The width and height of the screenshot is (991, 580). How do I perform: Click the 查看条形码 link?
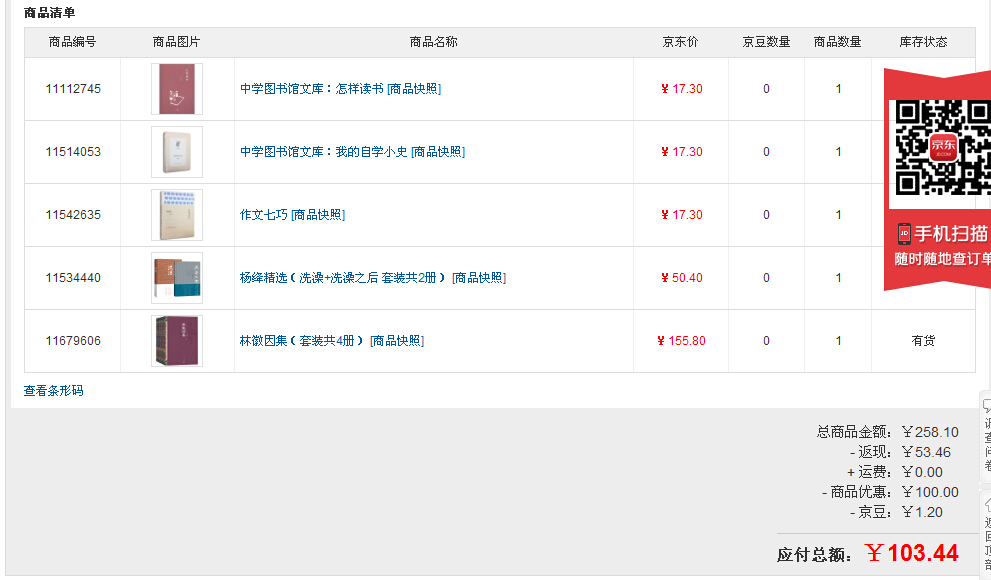click(x=53, y=390)
